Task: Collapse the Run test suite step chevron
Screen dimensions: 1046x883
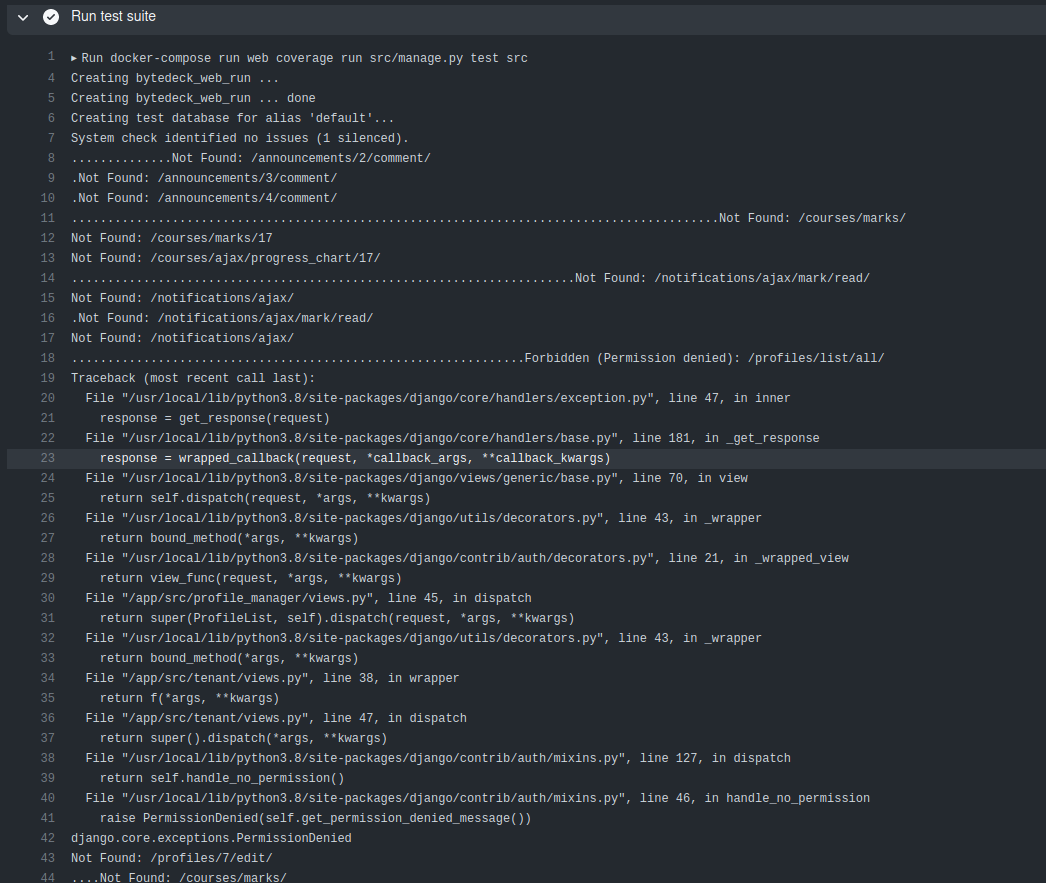Action: pos(23,17)
